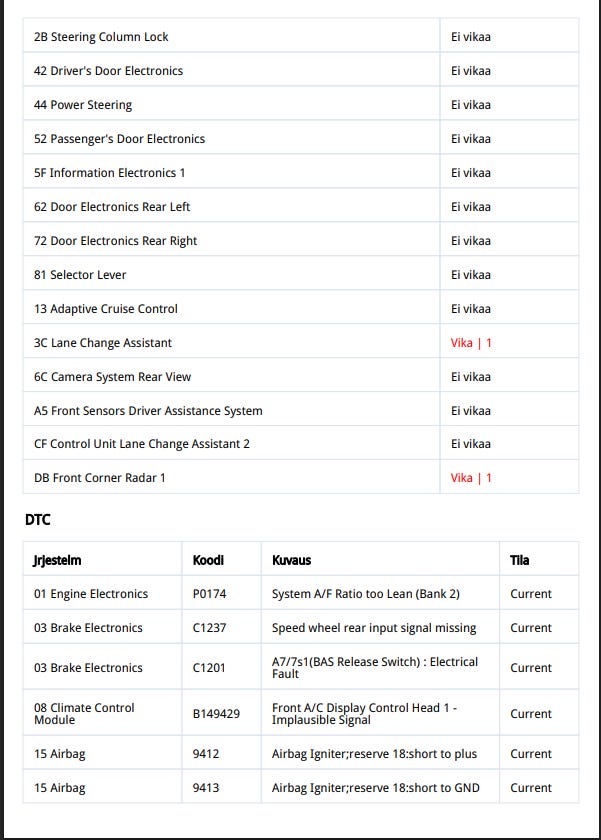Click red fault status for Front Corner Radar 1
The height and width of the screenshot is (840, 601).
pos(471,478)
